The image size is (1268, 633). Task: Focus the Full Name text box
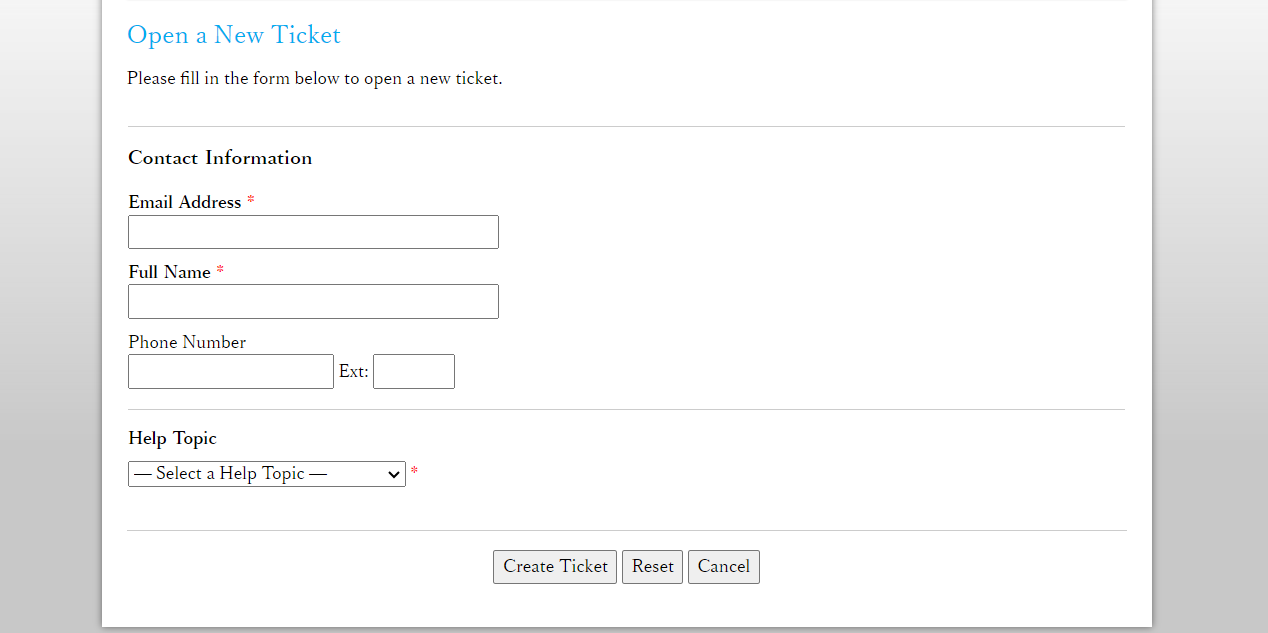tap(313, 302)
